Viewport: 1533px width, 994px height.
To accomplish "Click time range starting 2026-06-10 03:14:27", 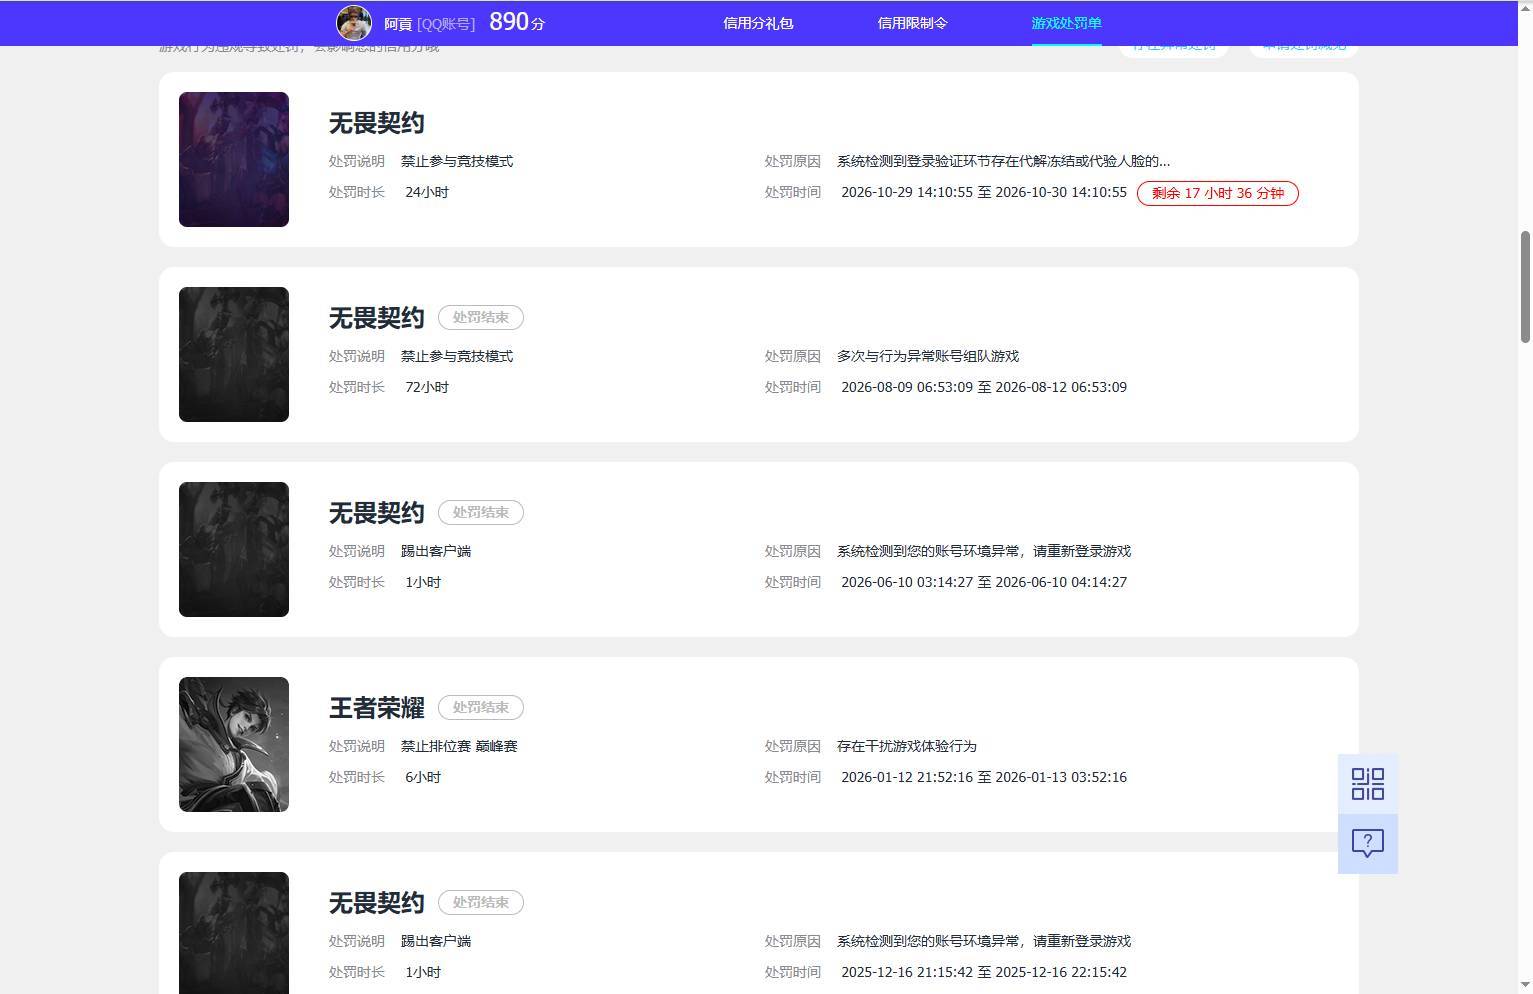I will click(x=984, y=582).
